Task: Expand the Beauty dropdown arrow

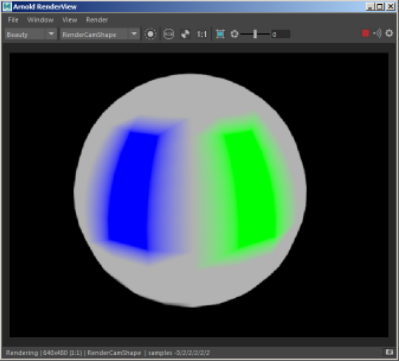Action: (51, 34)
